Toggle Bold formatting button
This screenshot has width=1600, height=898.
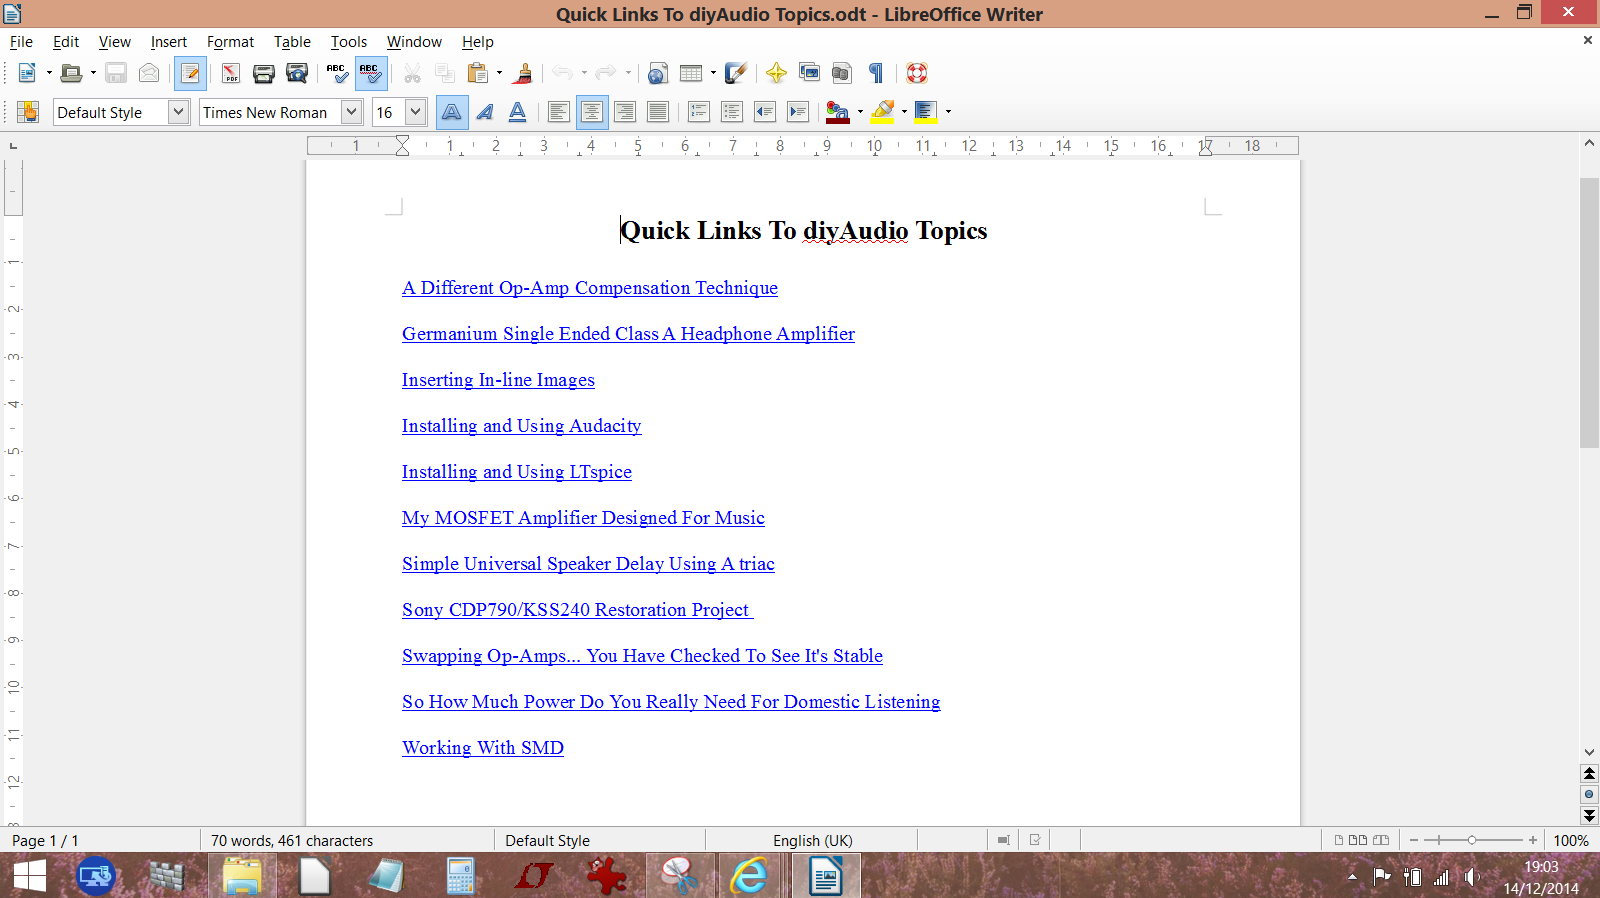point(452,112)
